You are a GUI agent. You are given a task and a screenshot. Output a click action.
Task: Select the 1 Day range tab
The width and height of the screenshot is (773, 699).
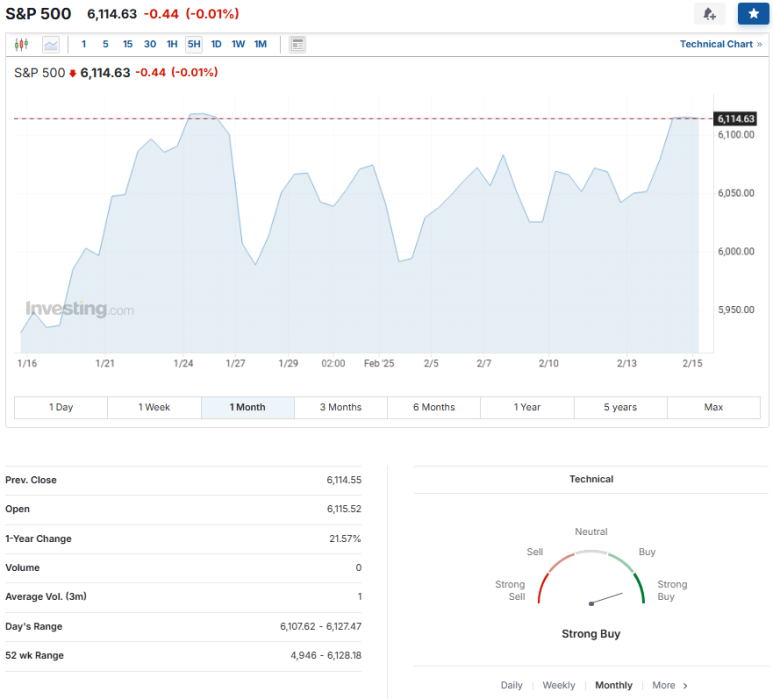(x=61, y=407)
